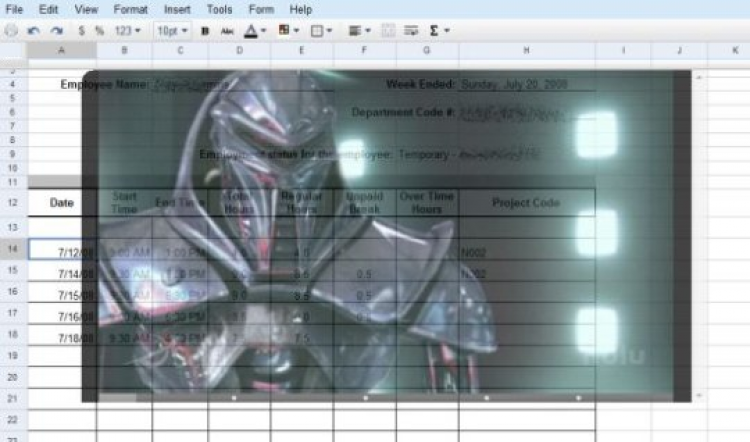Open the background color dropdown arrow
The height and width of the screenshot is (442, 750).
click(297, 31)
